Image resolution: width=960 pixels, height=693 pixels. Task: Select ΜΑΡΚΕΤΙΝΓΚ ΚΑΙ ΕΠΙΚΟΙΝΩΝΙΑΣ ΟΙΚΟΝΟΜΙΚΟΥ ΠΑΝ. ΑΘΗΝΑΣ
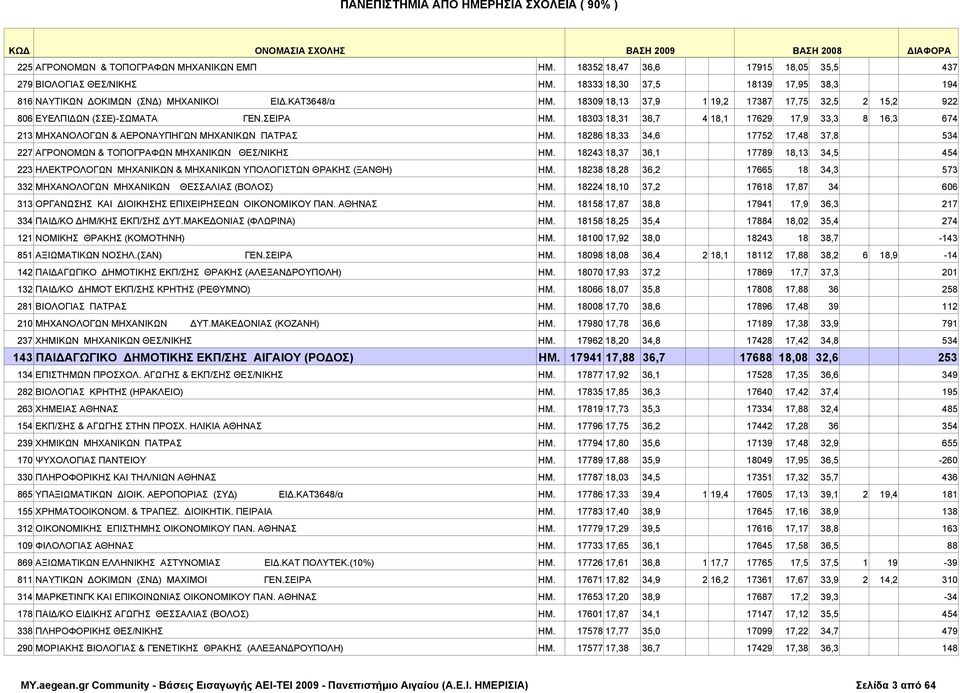click(176, 598)
